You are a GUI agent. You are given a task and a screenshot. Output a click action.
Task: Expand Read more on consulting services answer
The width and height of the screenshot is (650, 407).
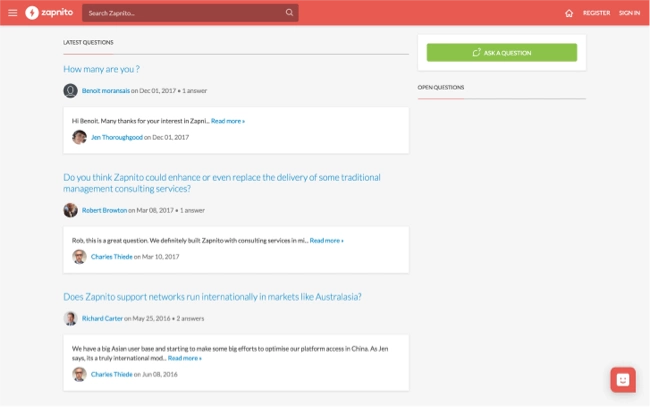click(327, 240)
